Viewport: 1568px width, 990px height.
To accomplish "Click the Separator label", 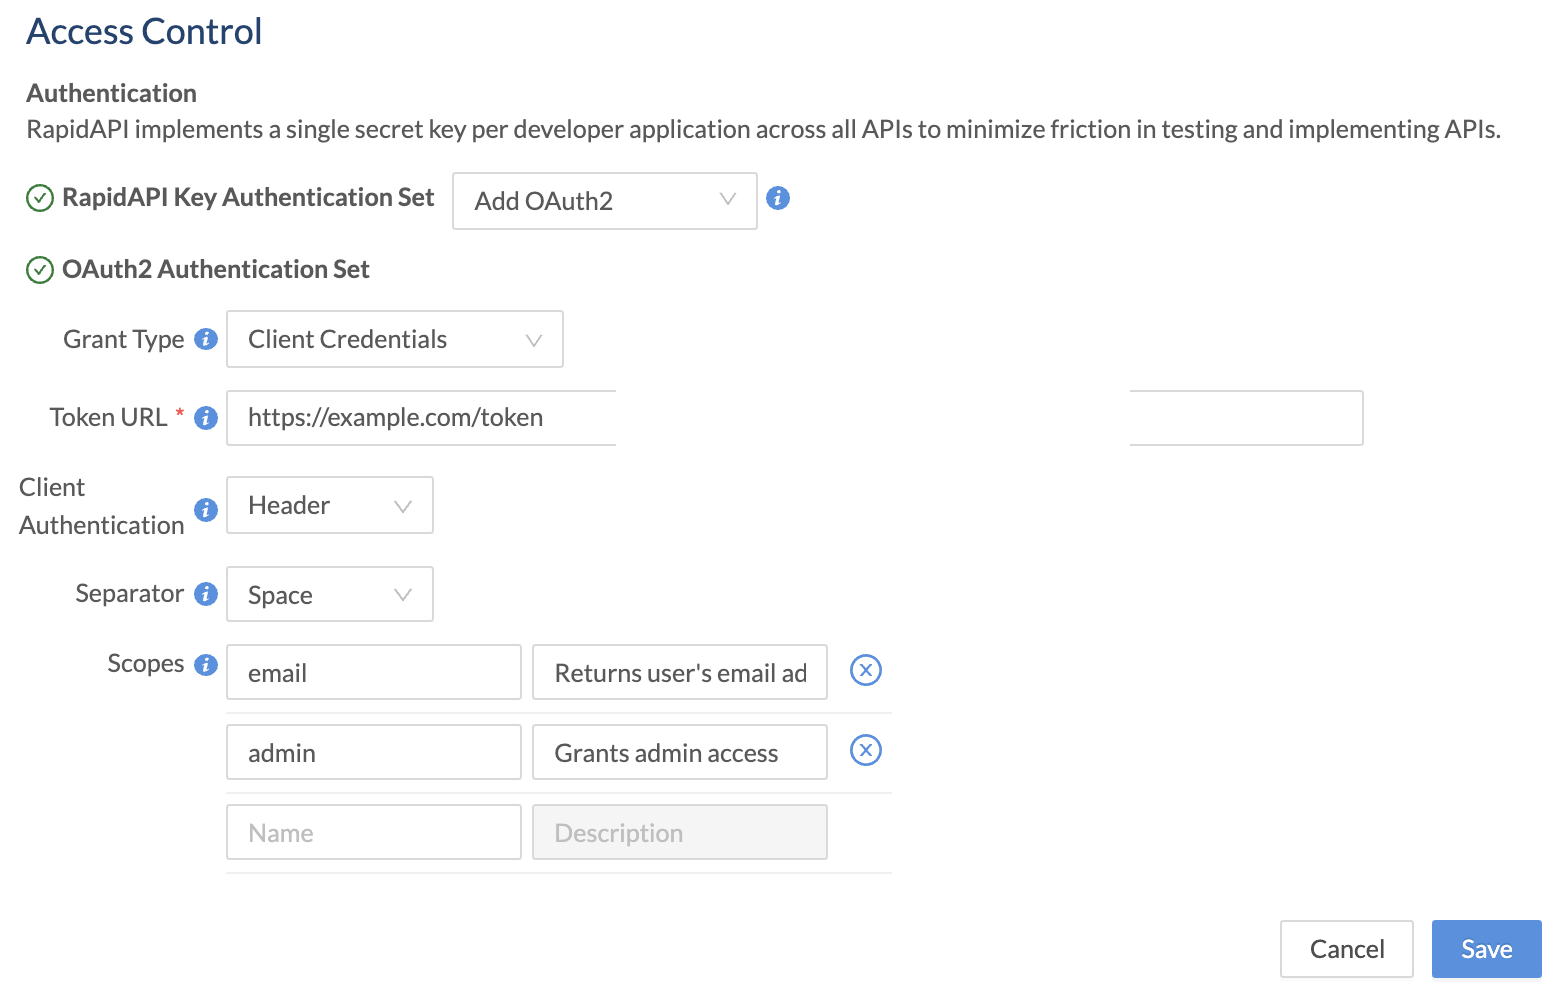I will 130,593.
